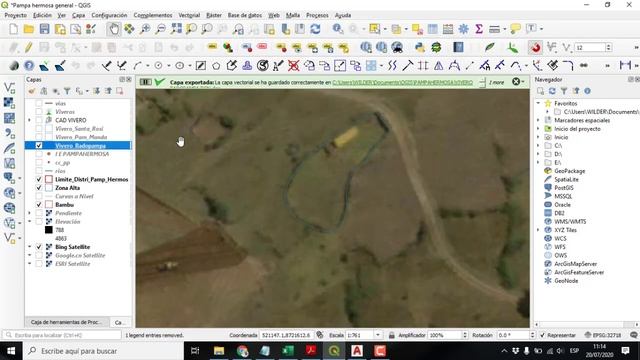Show the Google.cn Satellite layer
This screenshot has height=360, width=640.
pyautogui.click(x=39, y=256)
